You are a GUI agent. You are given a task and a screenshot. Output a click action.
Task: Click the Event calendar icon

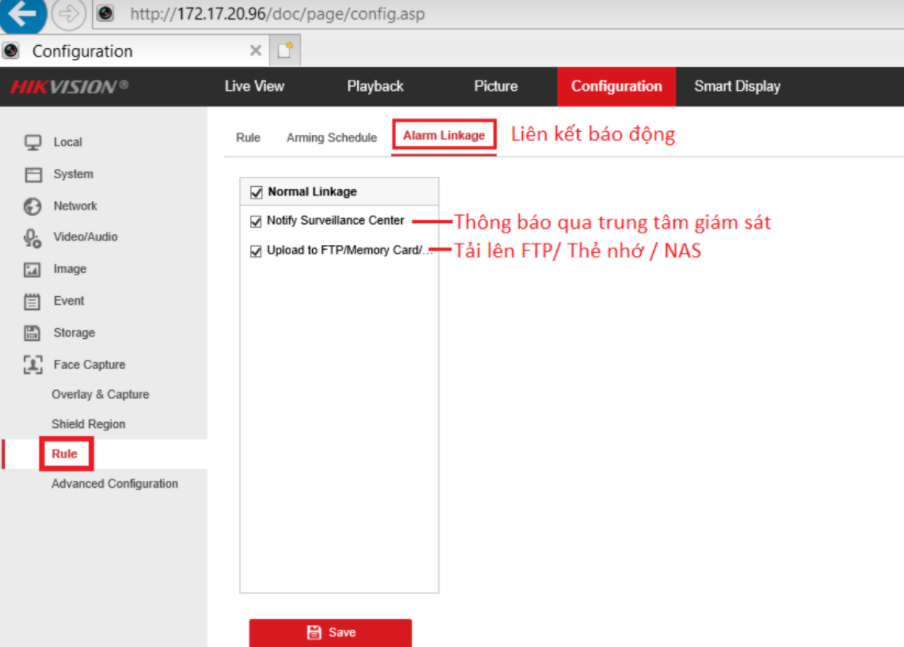pos(33,301)
